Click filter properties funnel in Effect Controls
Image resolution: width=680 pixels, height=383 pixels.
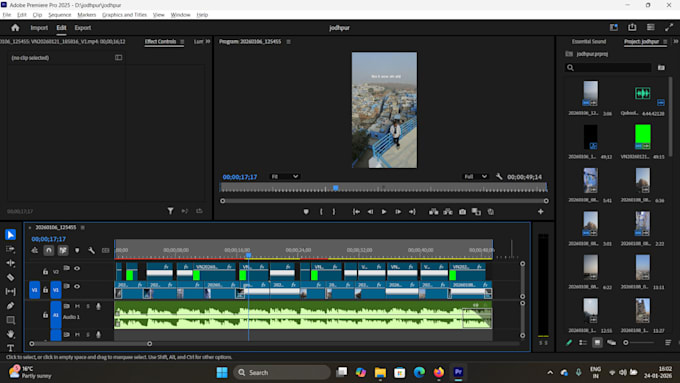[x=170, y=211]
